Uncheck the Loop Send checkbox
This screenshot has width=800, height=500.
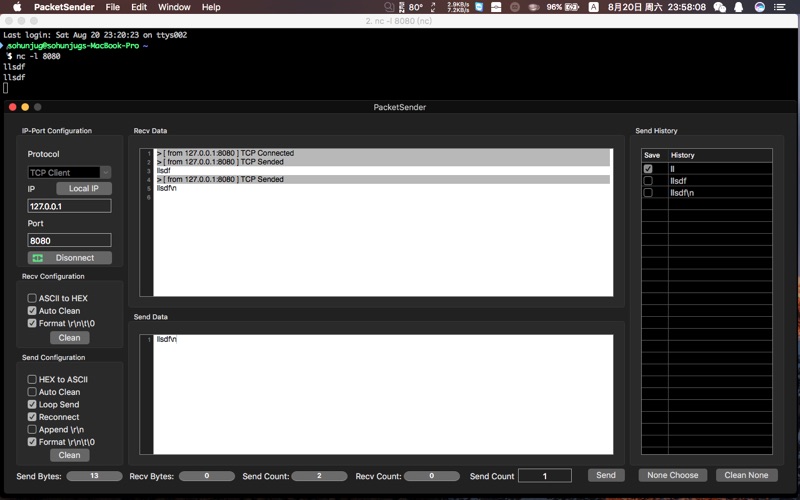coord(32,404)
